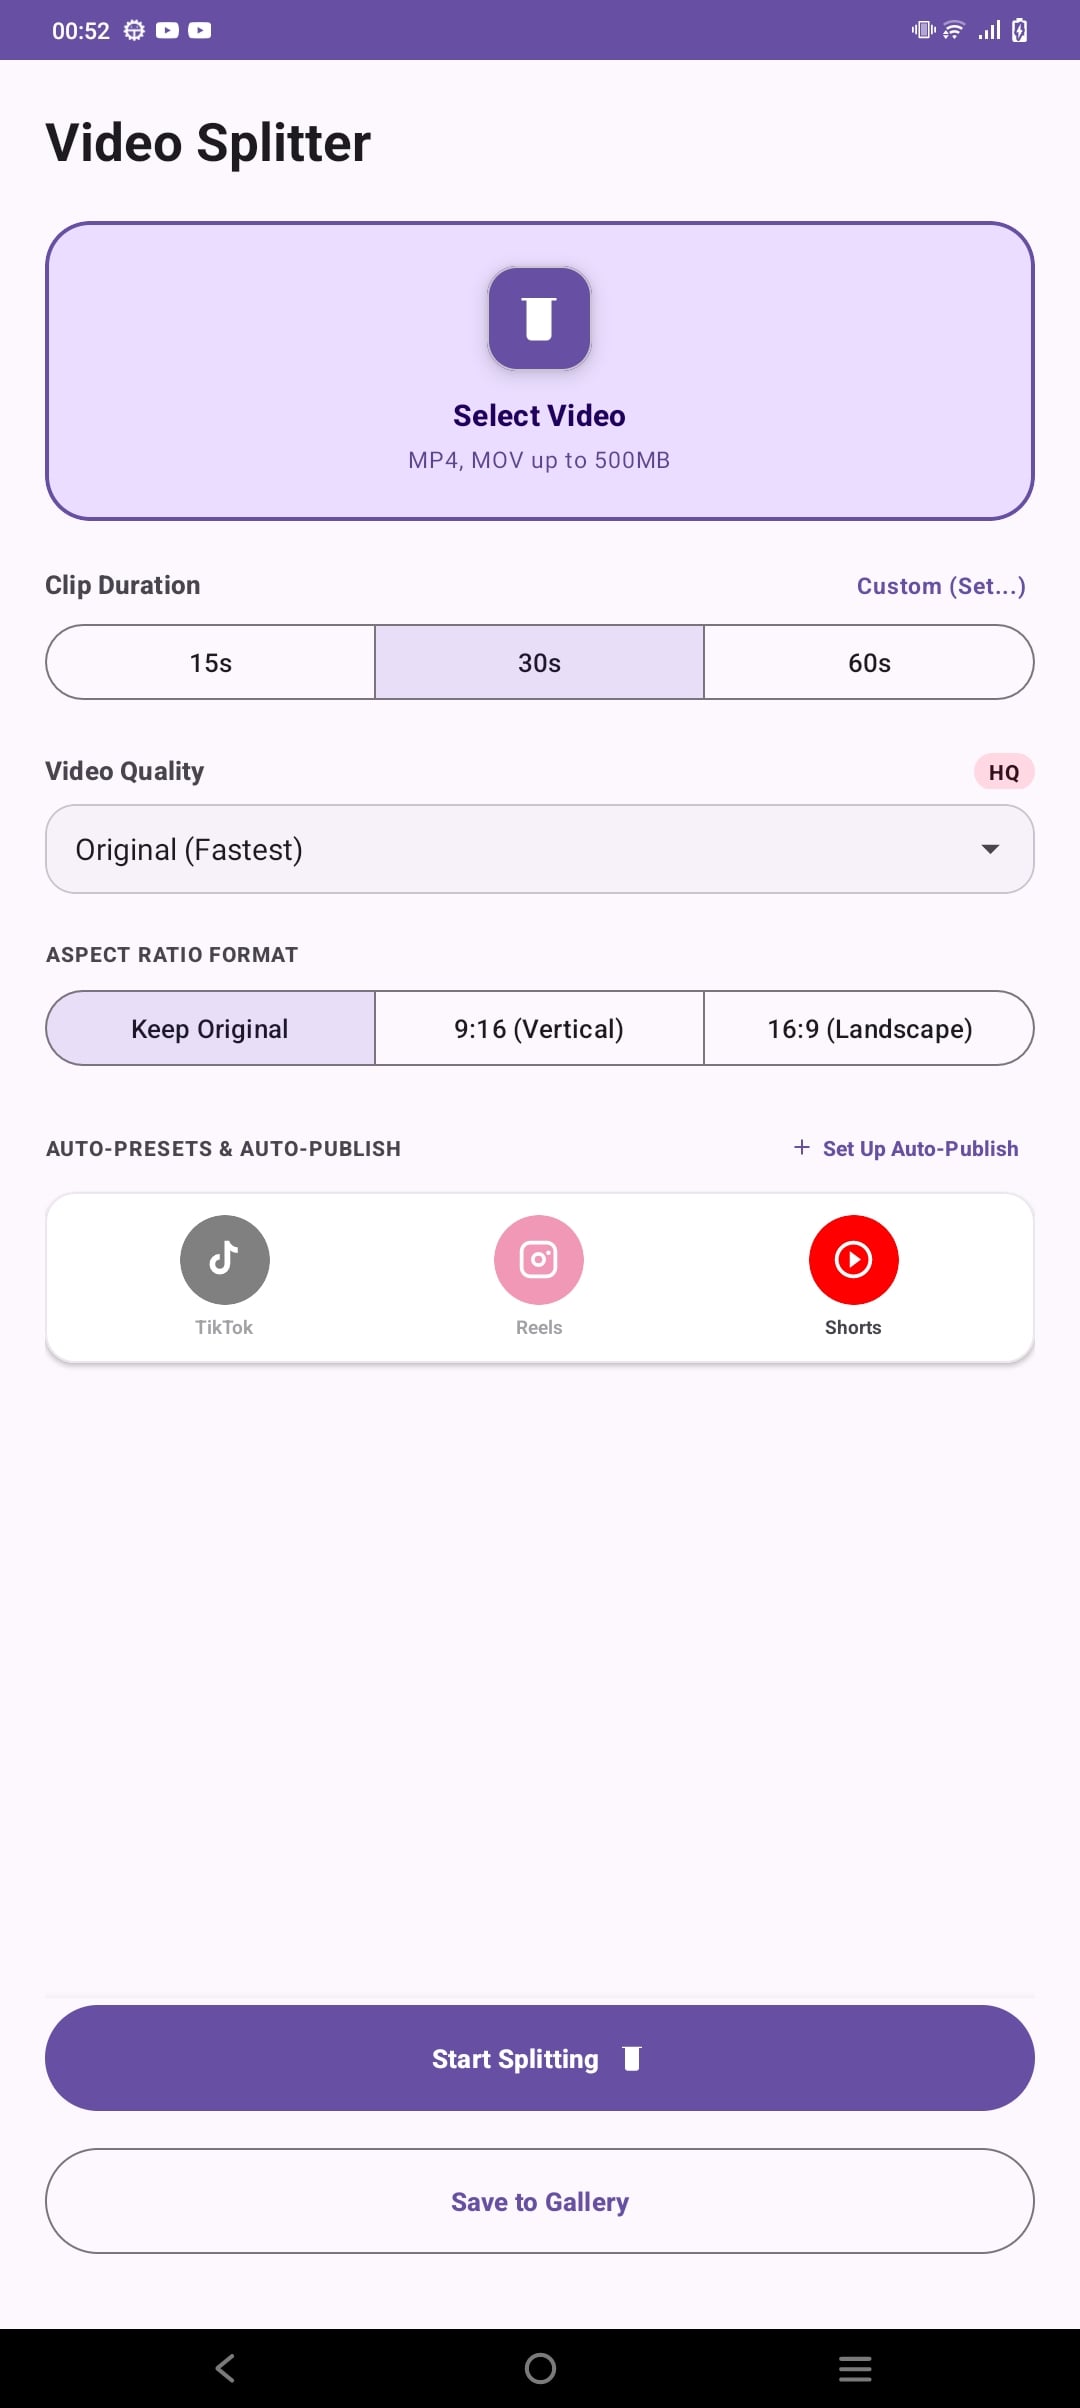Open Custom (Set...) clip duration
This screenshot has height=2408, width=1080.
point(941,586)
